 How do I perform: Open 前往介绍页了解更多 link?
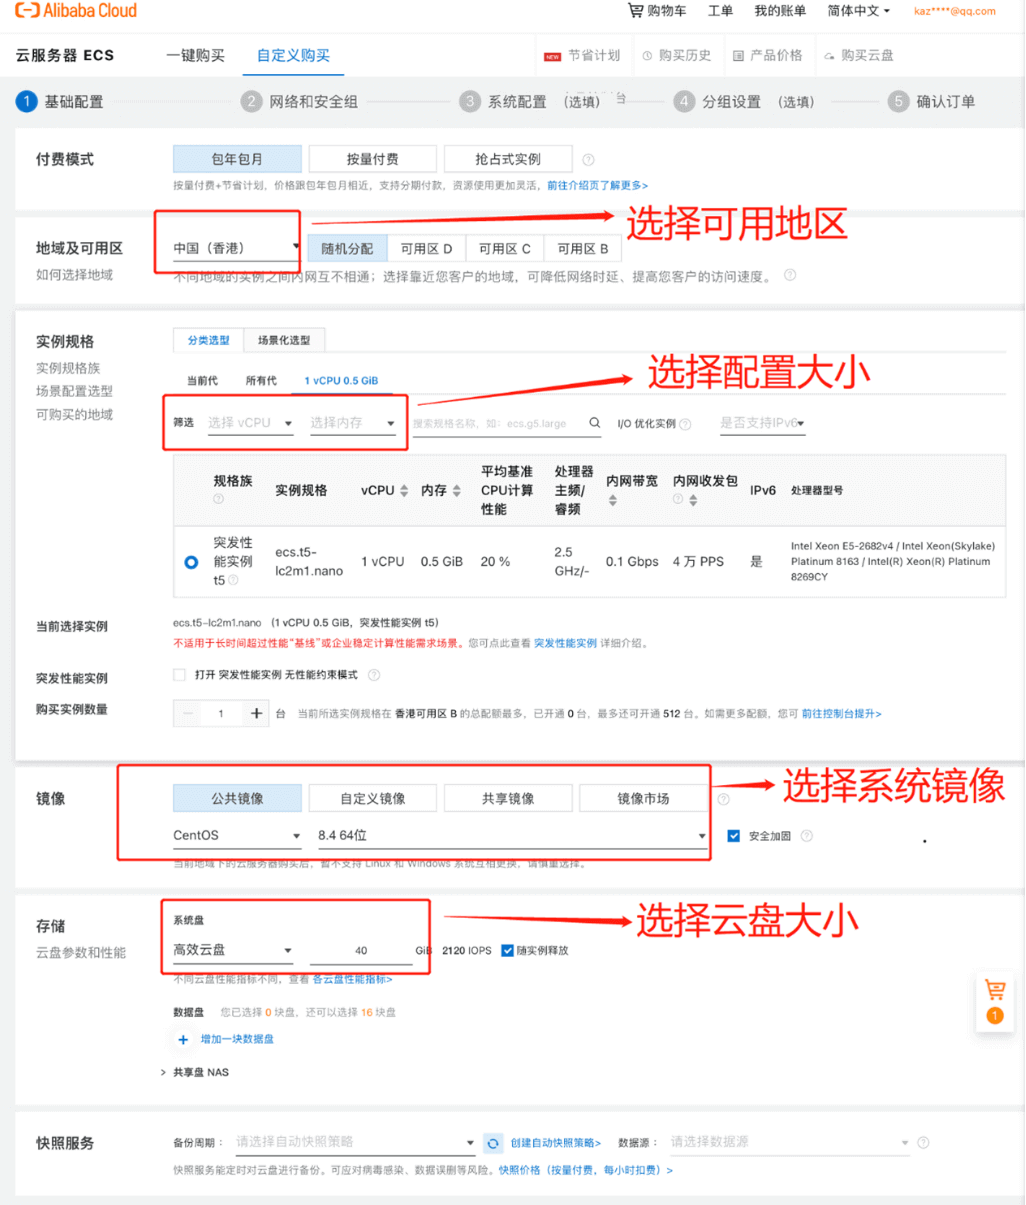(x=597, y=186)
